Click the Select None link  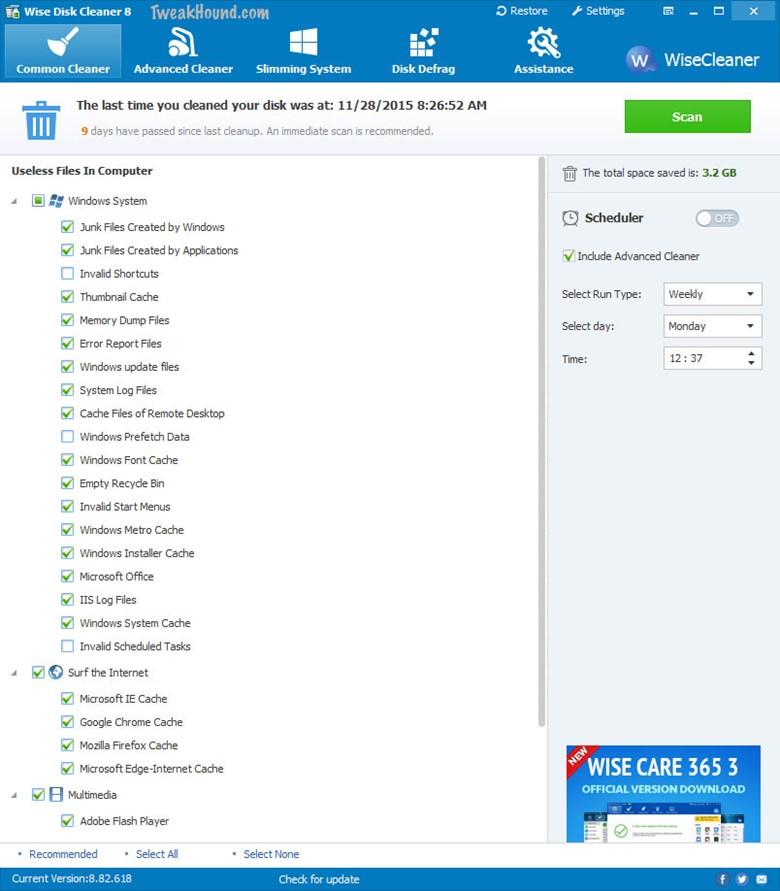coord(271,854)
